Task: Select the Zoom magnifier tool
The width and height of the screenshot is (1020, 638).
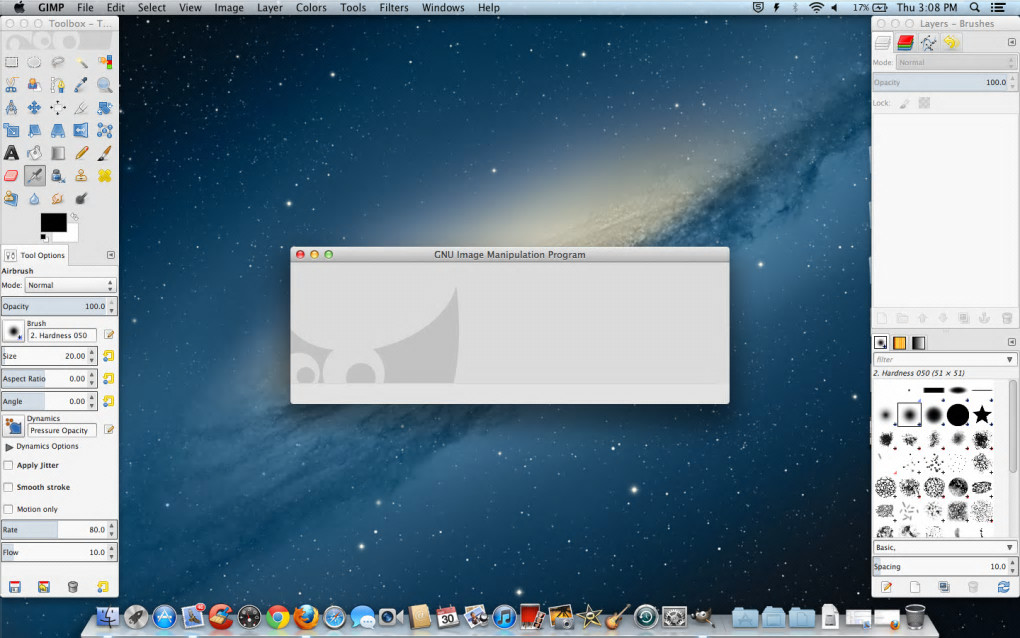Action: [x=104, y=85]
